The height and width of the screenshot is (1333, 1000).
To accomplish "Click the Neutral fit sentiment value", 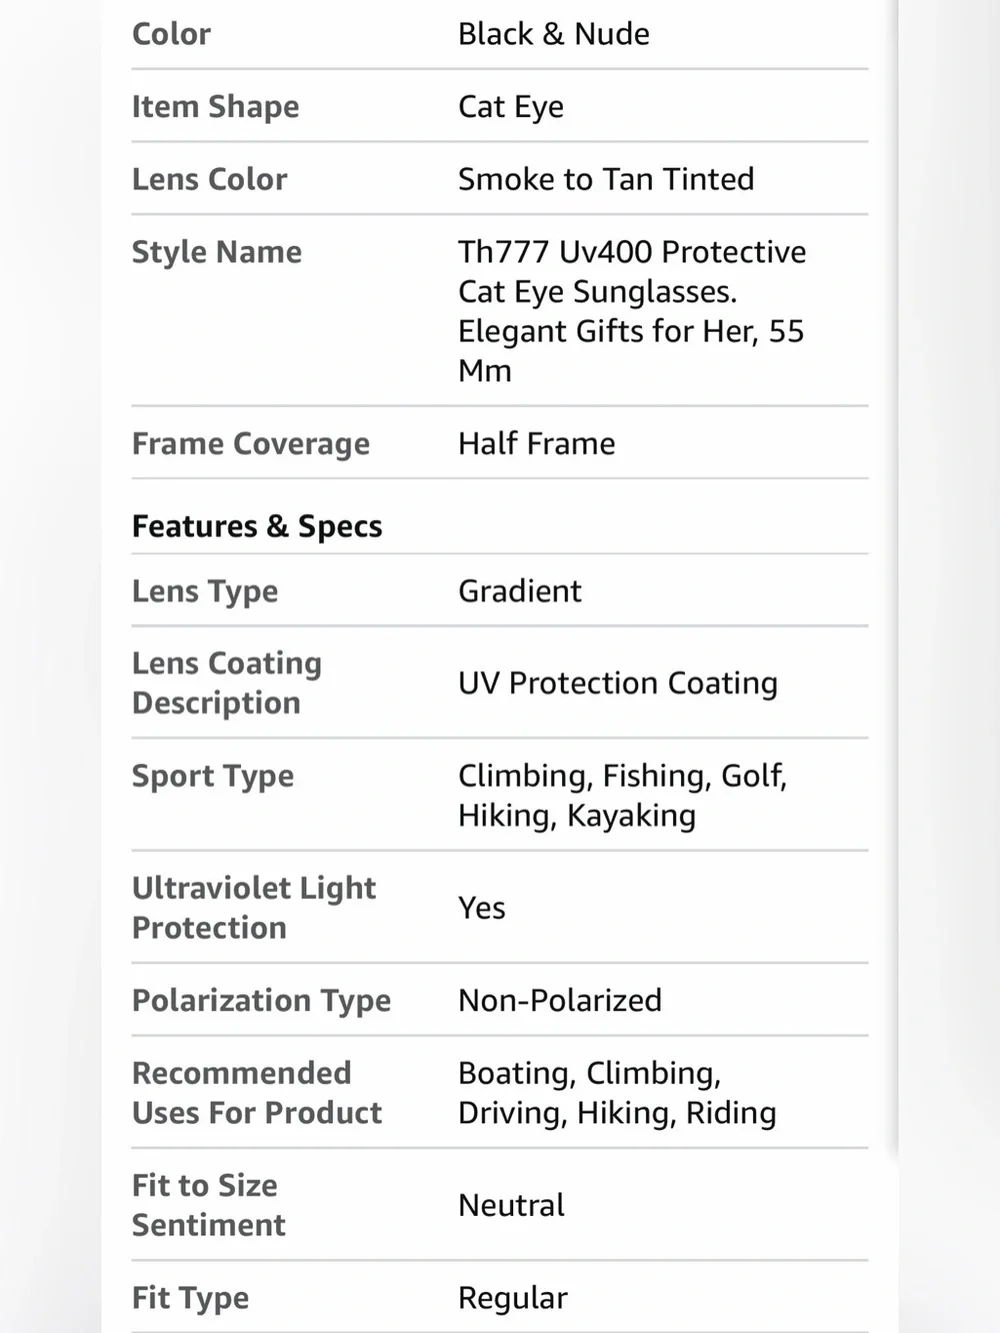I will click(x=511, y=1205).
